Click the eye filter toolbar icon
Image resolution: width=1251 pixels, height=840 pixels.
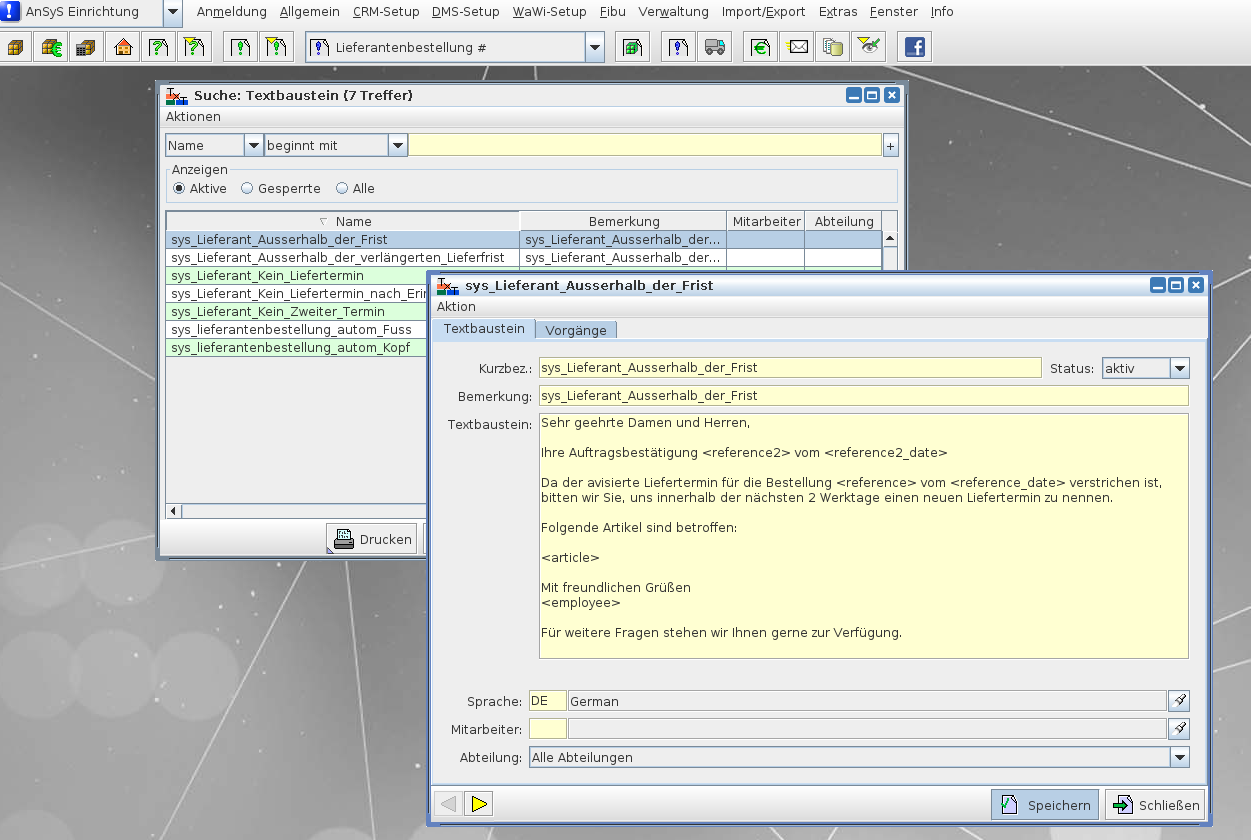point(870,47)
